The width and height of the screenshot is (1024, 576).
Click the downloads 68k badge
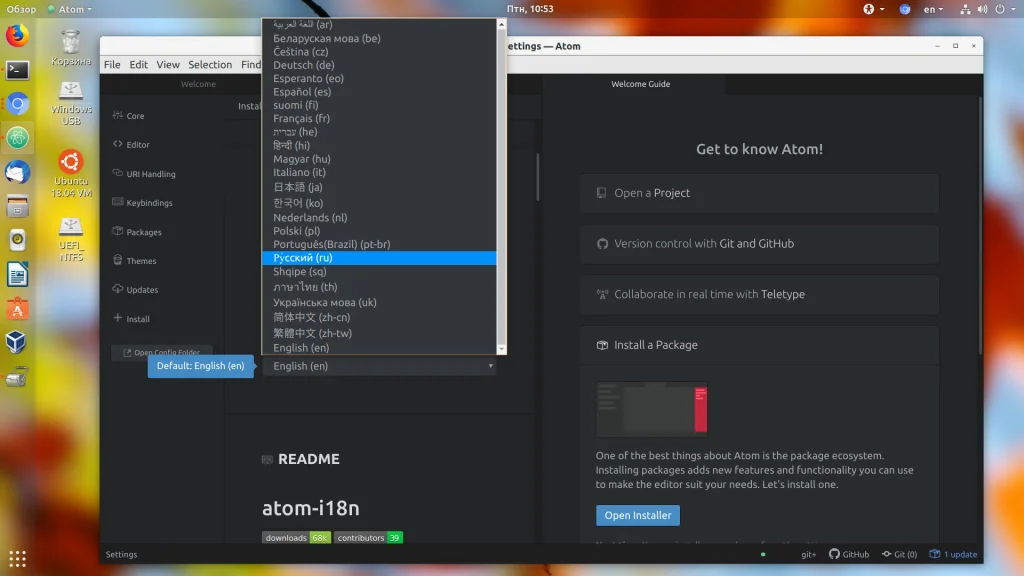click(x=296, y=537)
